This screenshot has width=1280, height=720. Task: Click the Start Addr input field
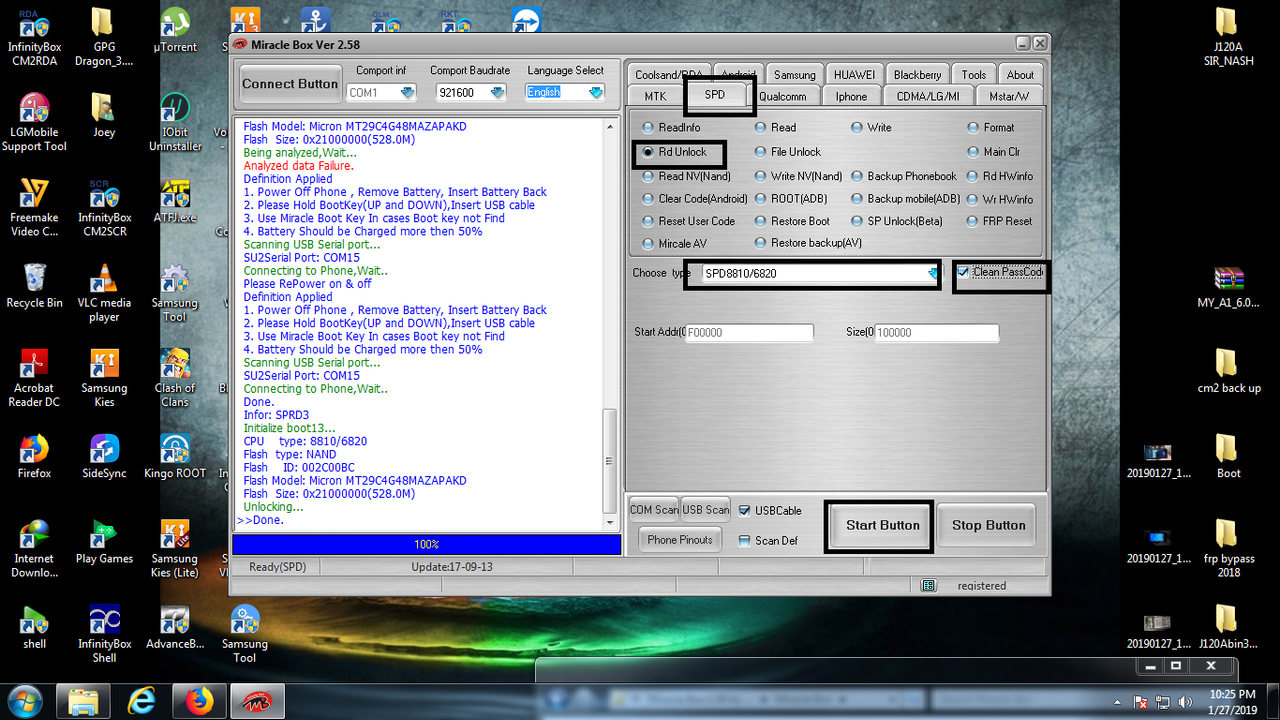749,332
